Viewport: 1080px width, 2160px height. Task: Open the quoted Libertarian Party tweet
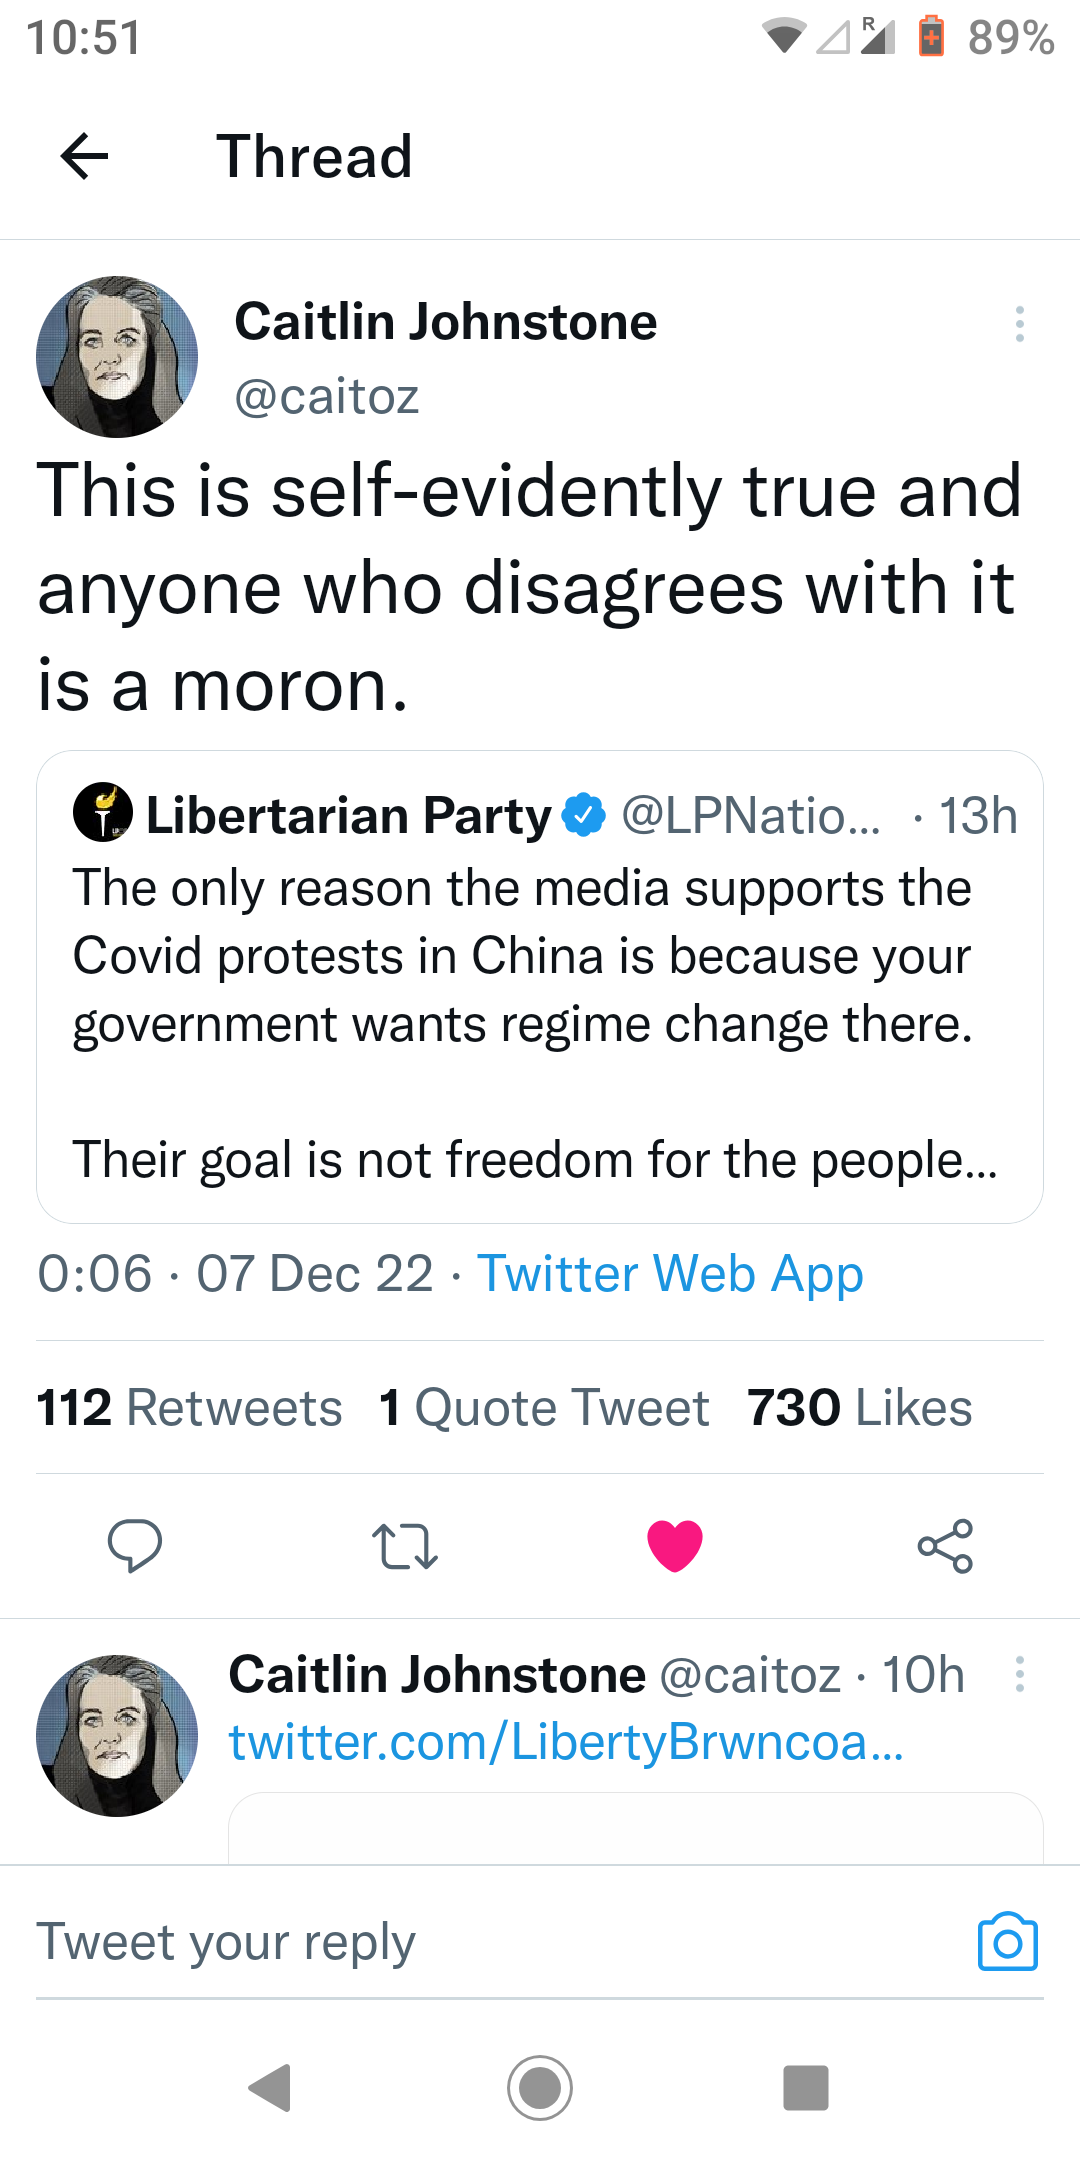coord(540,1020)
